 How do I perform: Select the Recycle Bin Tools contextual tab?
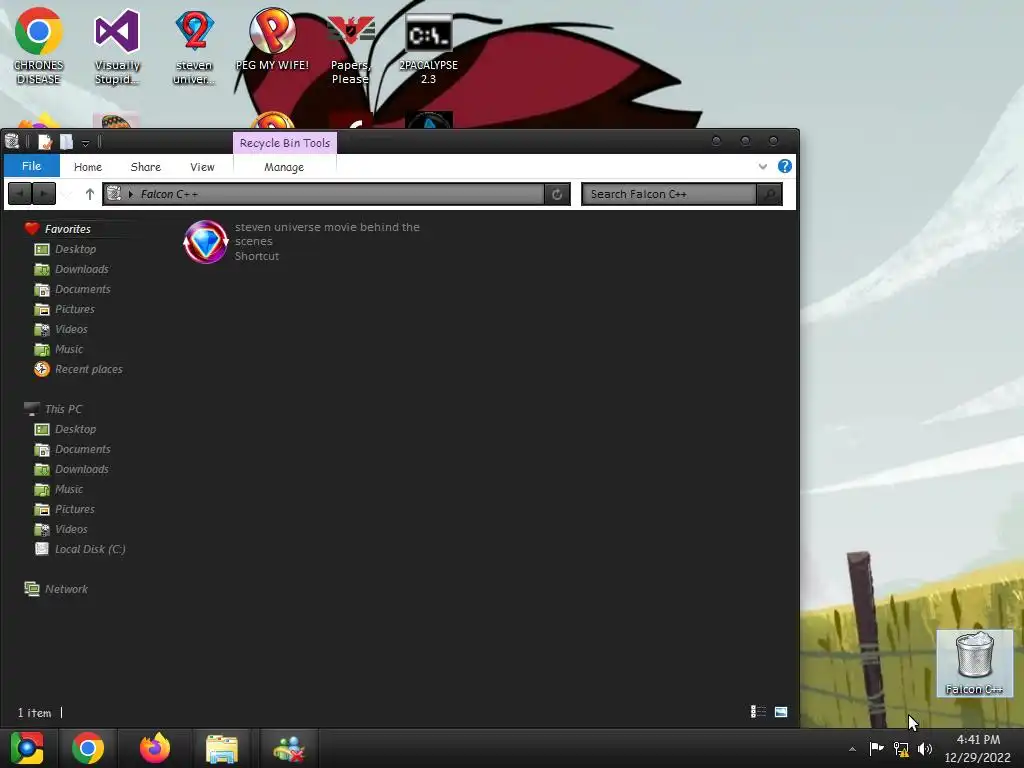pos(285,143)
